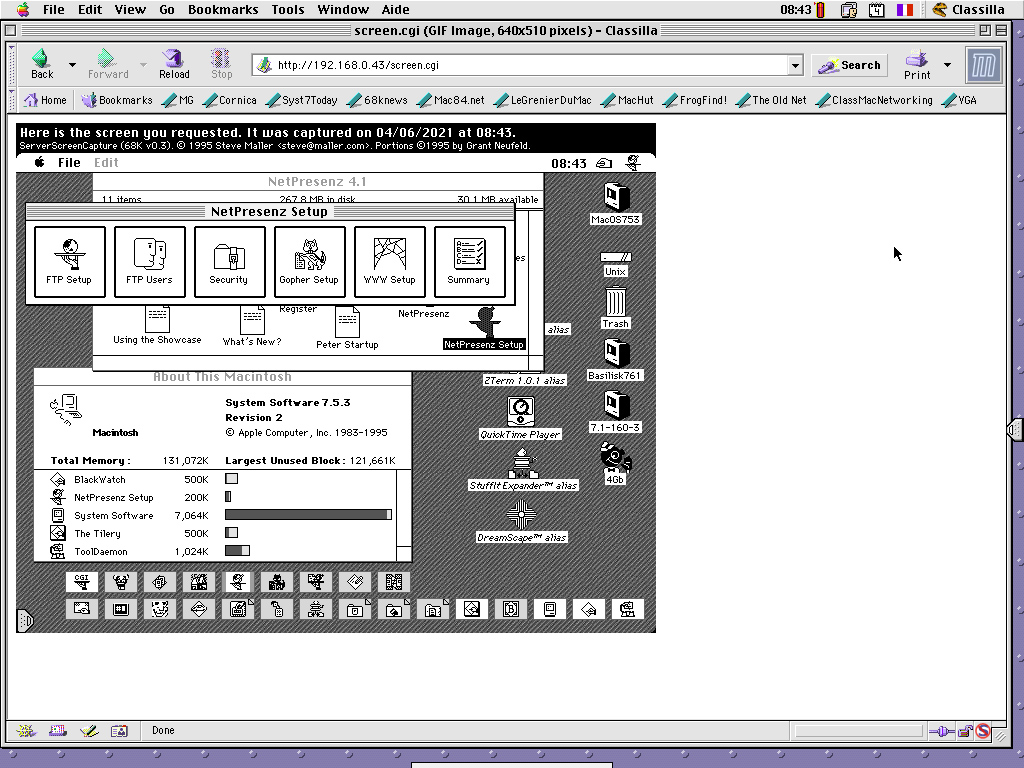Open the French flag keyboard menu
1024x768 pixels.
click(904, 10)
